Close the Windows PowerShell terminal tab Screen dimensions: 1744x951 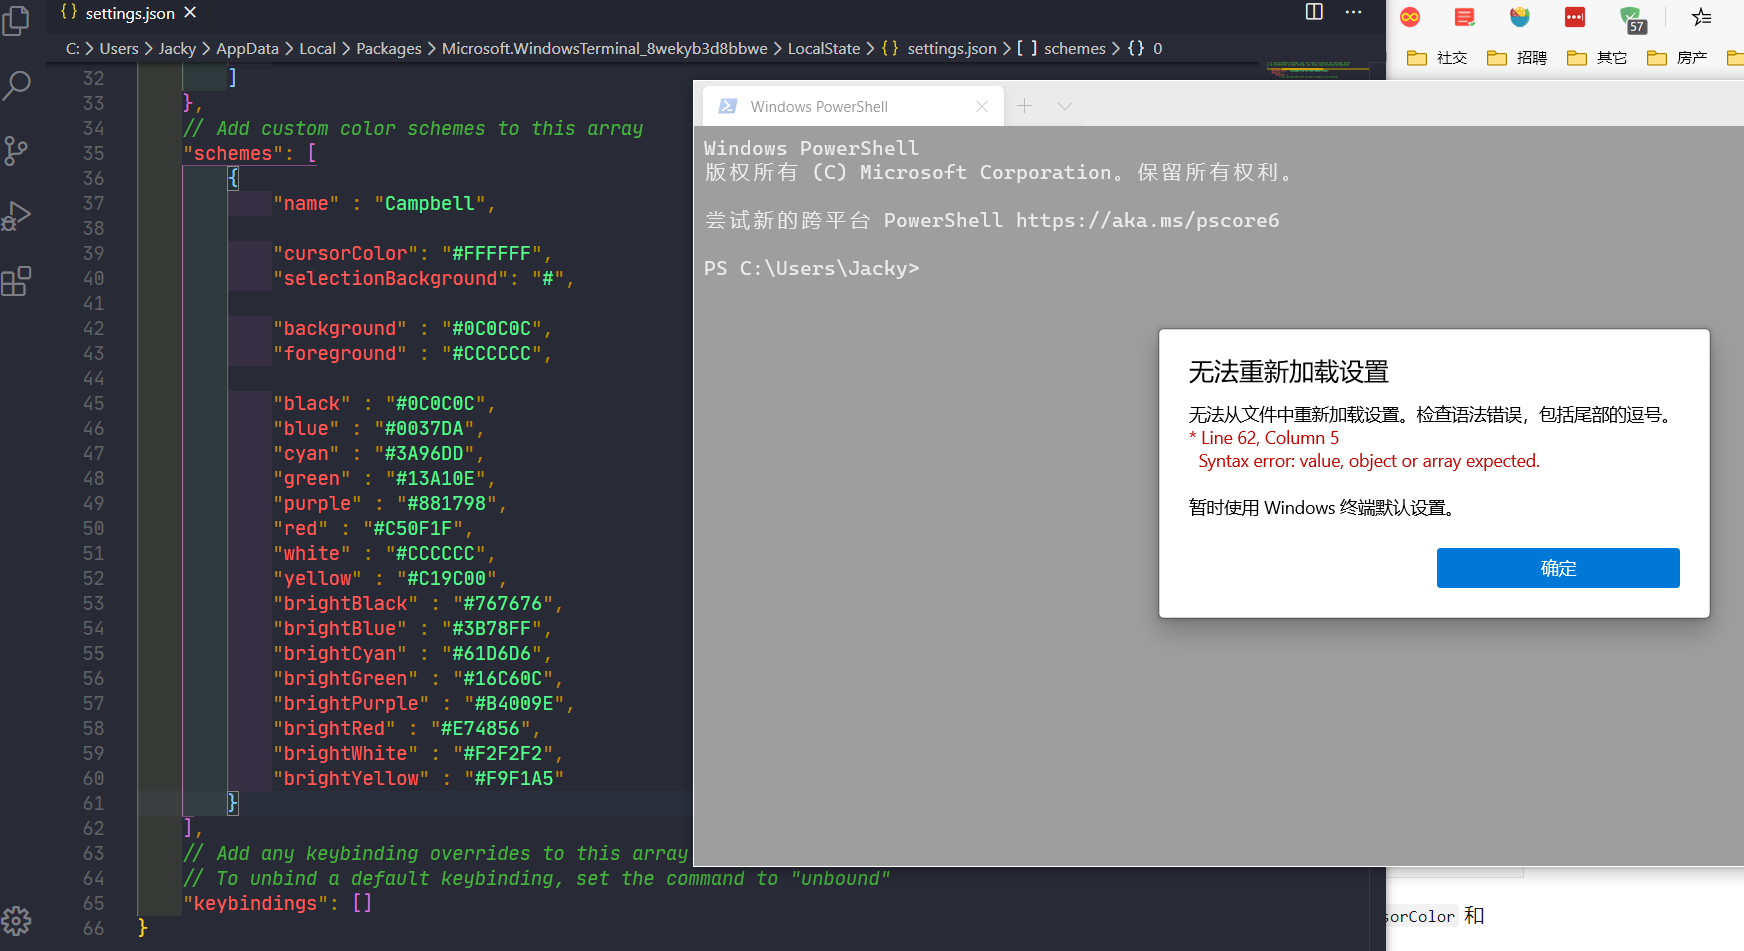982,107
